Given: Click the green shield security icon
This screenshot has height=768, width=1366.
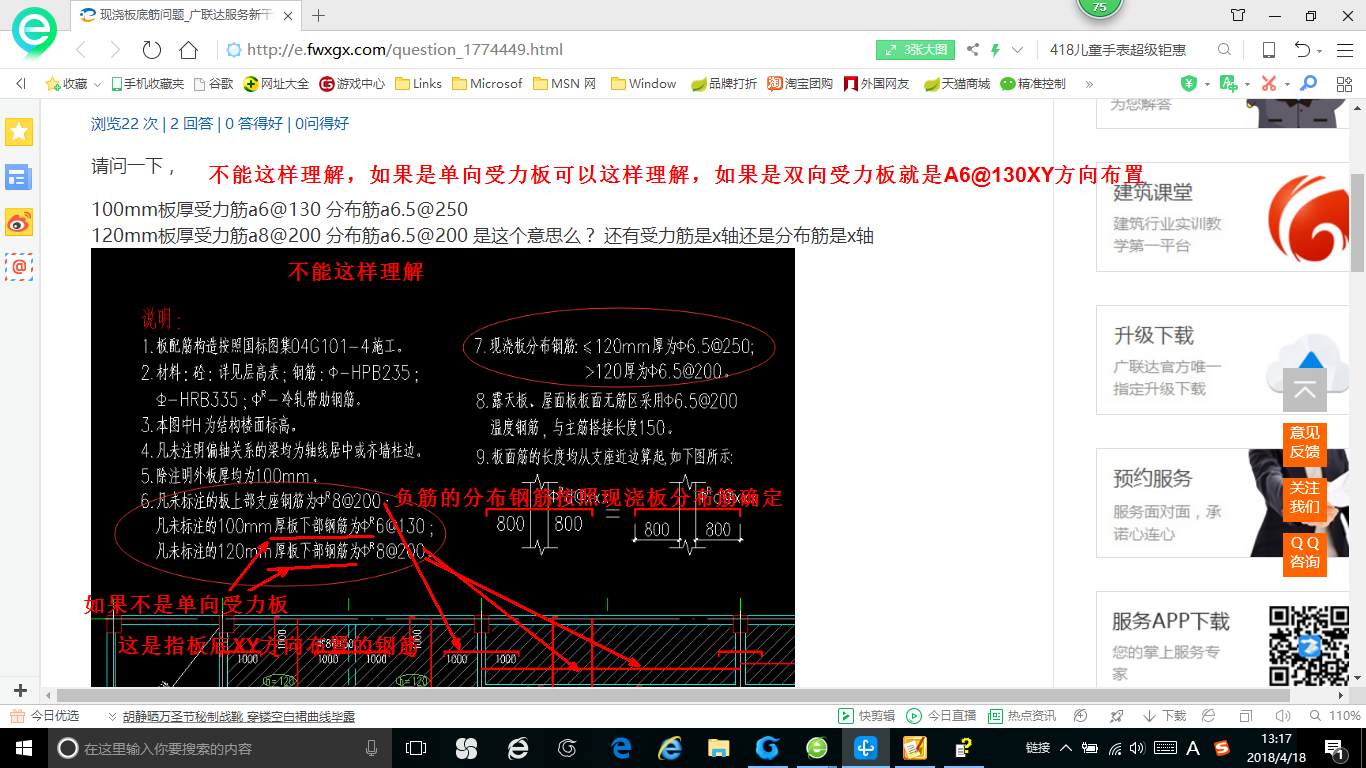Looking at the screenshot, I should [x=1189, y=84].
